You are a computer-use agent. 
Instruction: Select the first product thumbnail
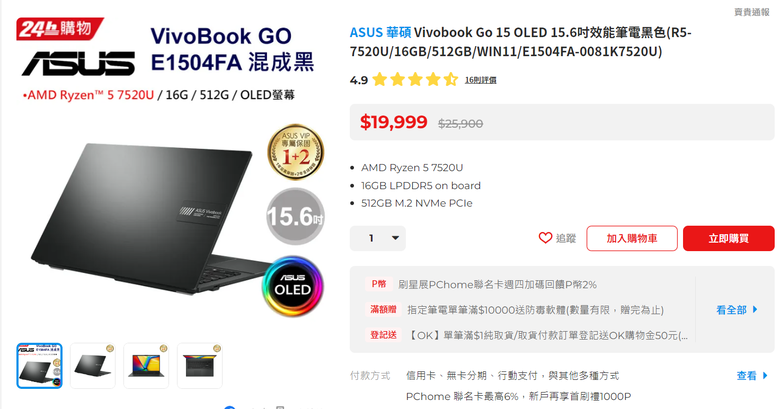pos(39,366)
